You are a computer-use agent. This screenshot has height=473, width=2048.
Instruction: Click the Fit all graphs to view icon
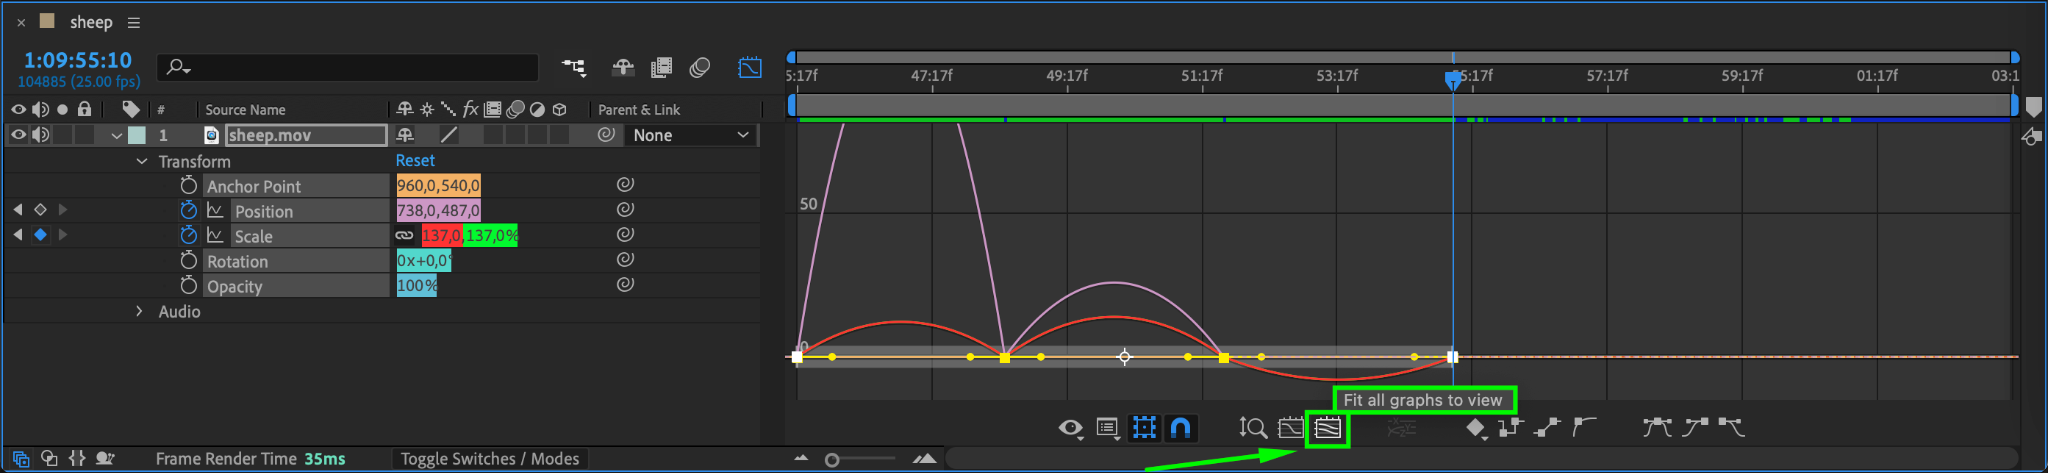[1328, 428]
